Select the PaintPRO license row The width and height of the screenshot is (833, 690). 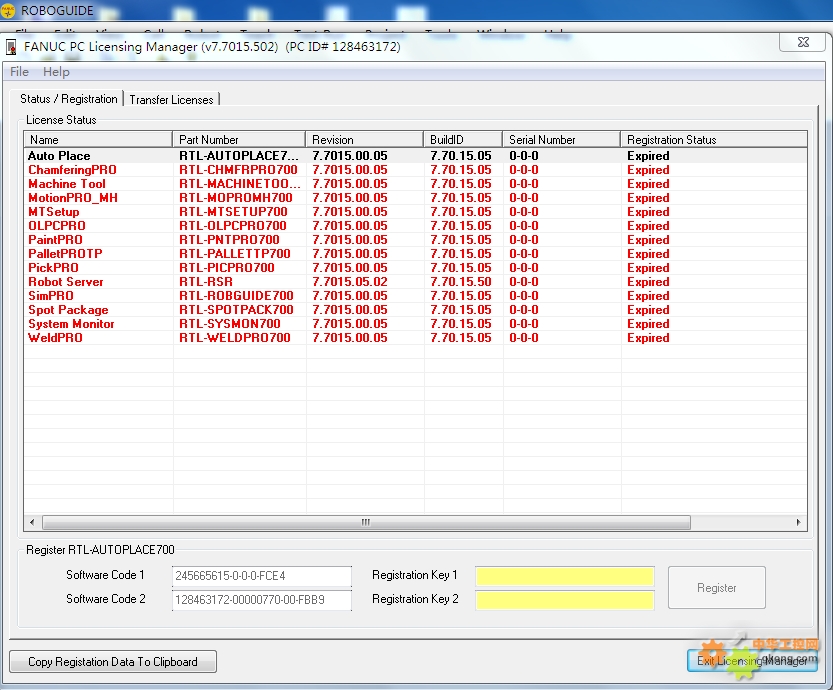point(415,240)
